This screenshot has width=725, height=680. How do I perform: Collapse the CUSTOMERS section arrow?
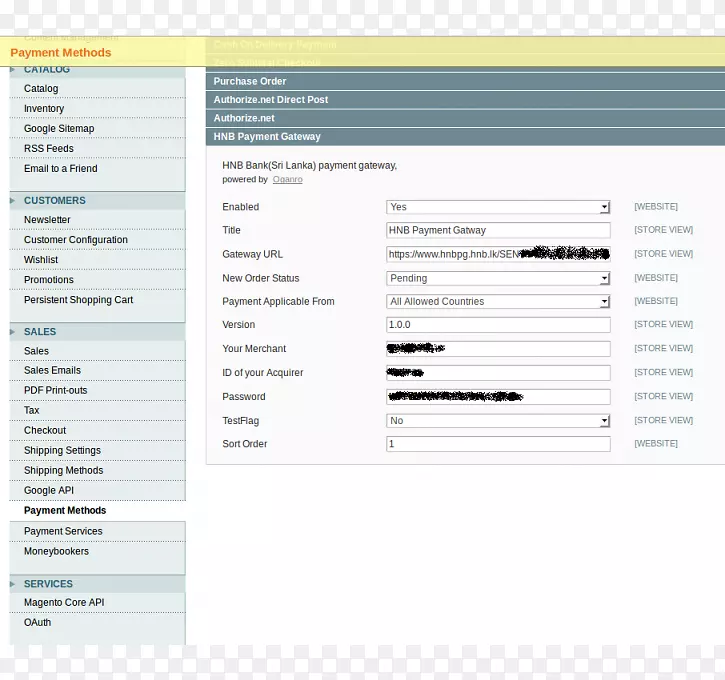(x=14, y=201)
